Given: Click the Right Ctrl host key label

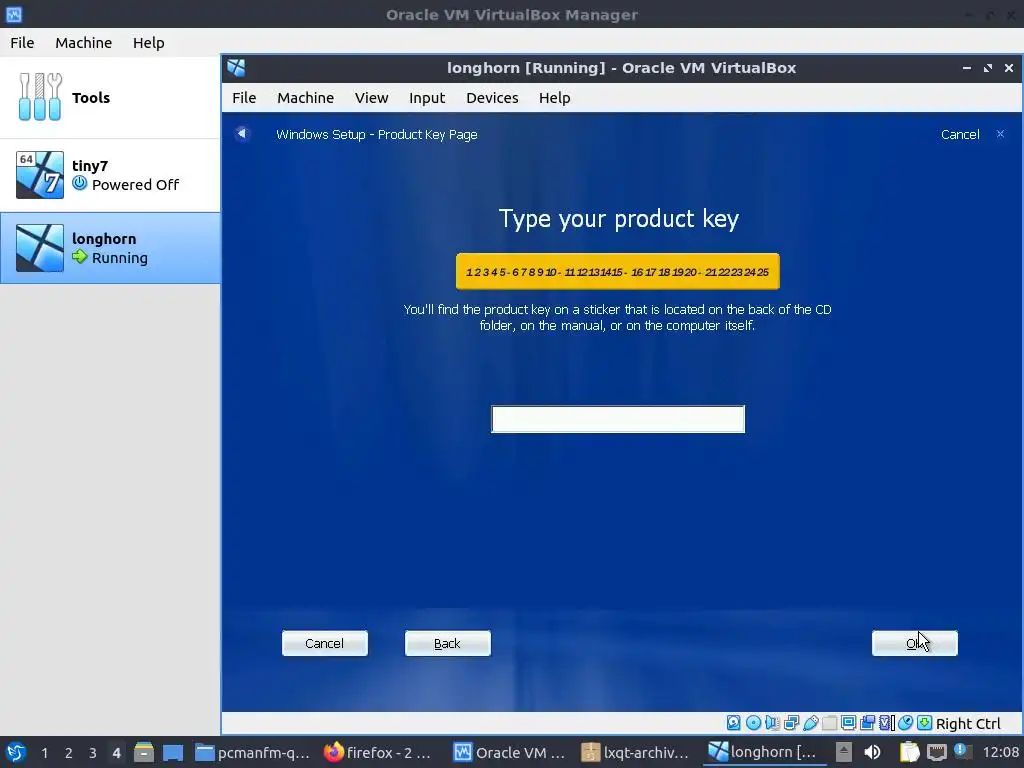Looking at the screenshot, I should 968,723.
